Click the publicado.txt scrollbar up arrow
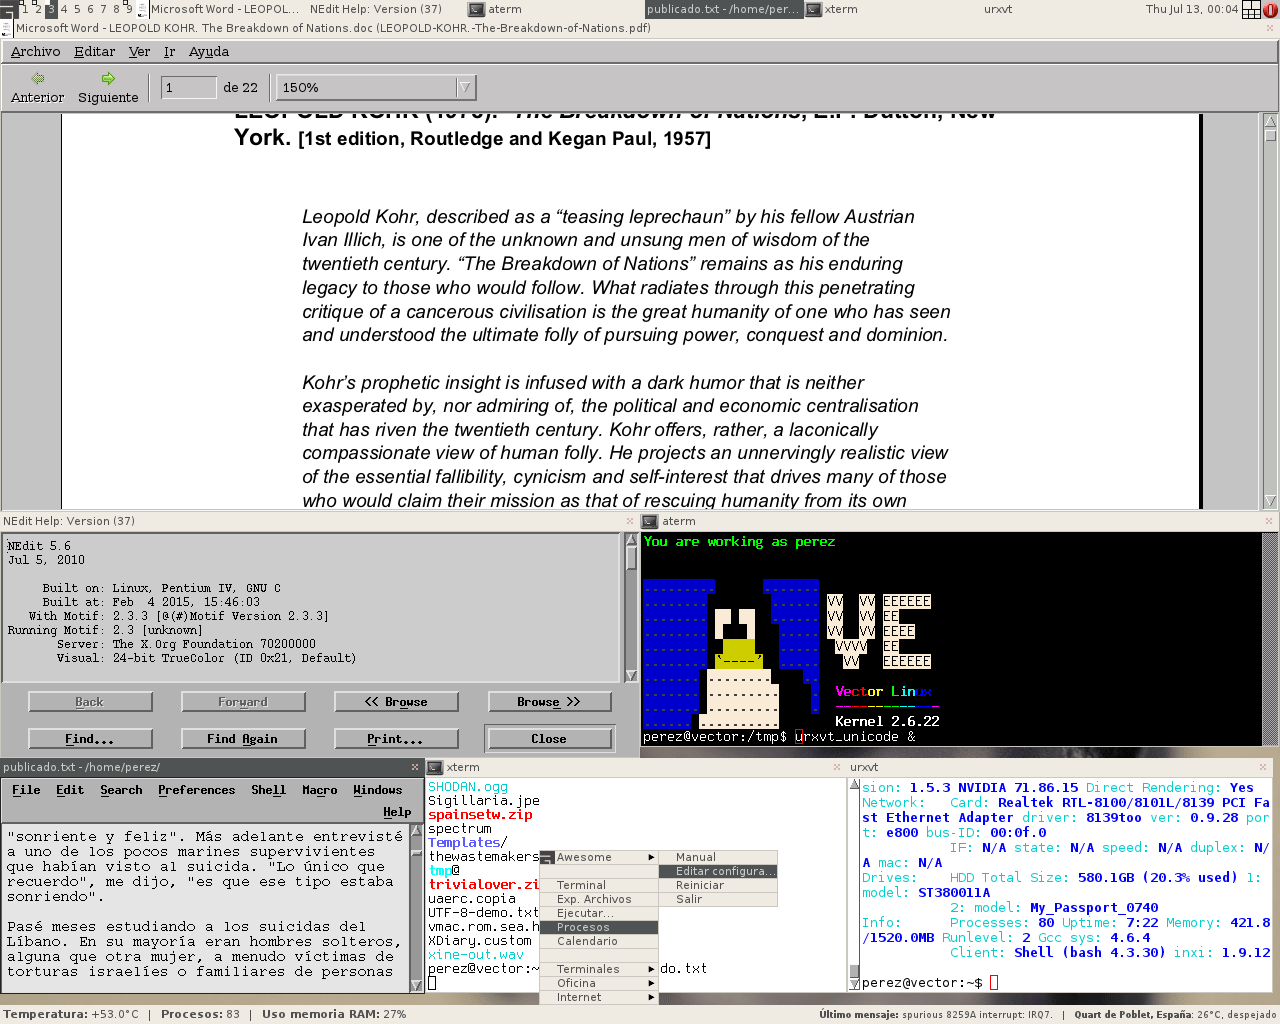Viewport: 1280px width, 1024px height. (x=417, y=832)
